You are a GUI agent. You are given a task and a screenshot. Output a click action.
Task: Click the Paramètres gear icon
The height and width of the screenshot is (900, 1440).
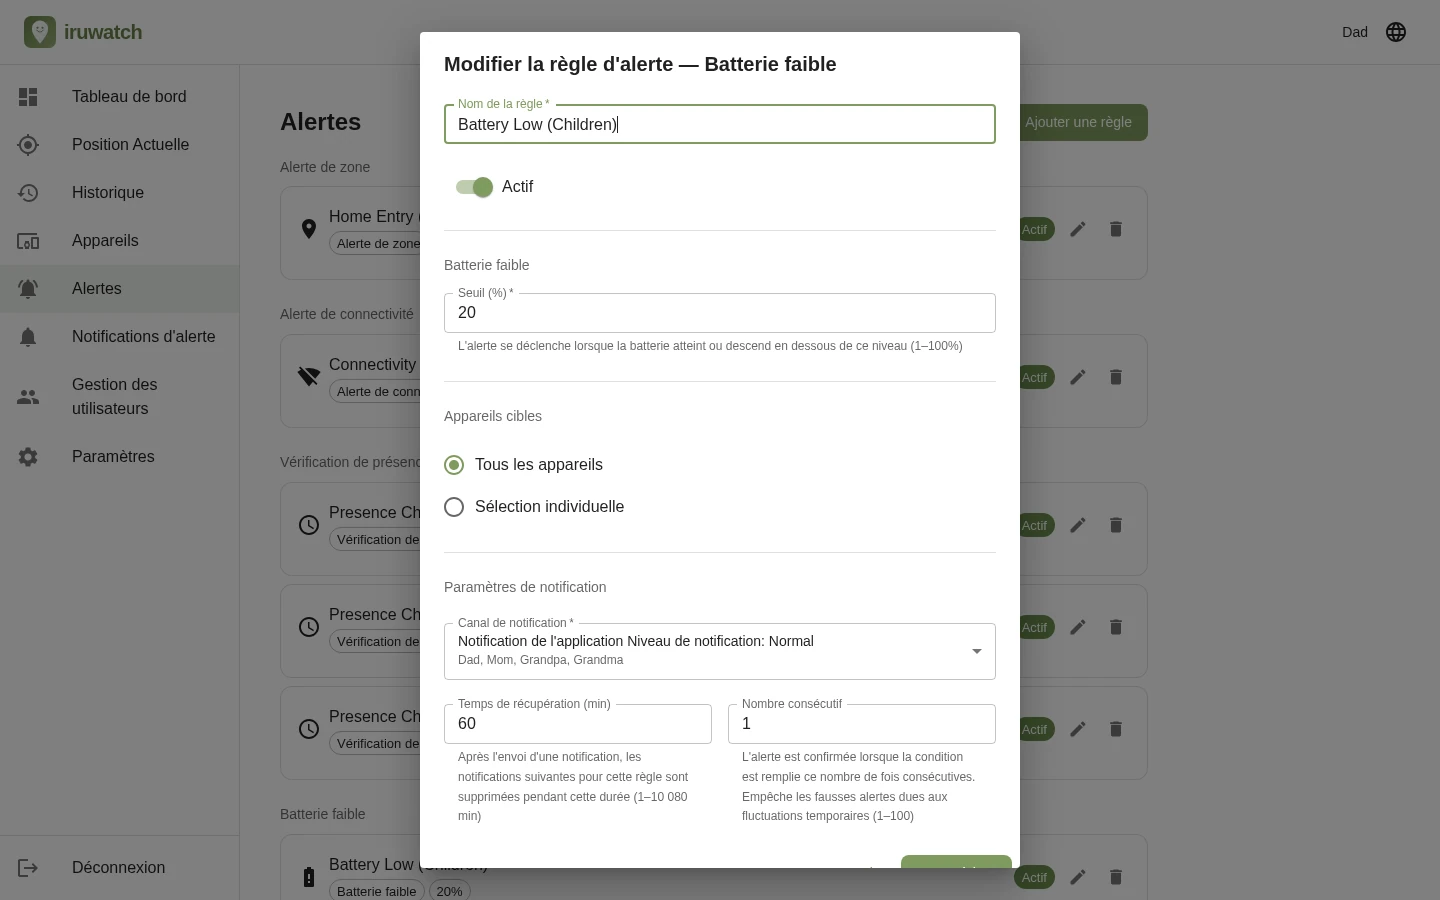pyautogui.click(x=28, y=457)
